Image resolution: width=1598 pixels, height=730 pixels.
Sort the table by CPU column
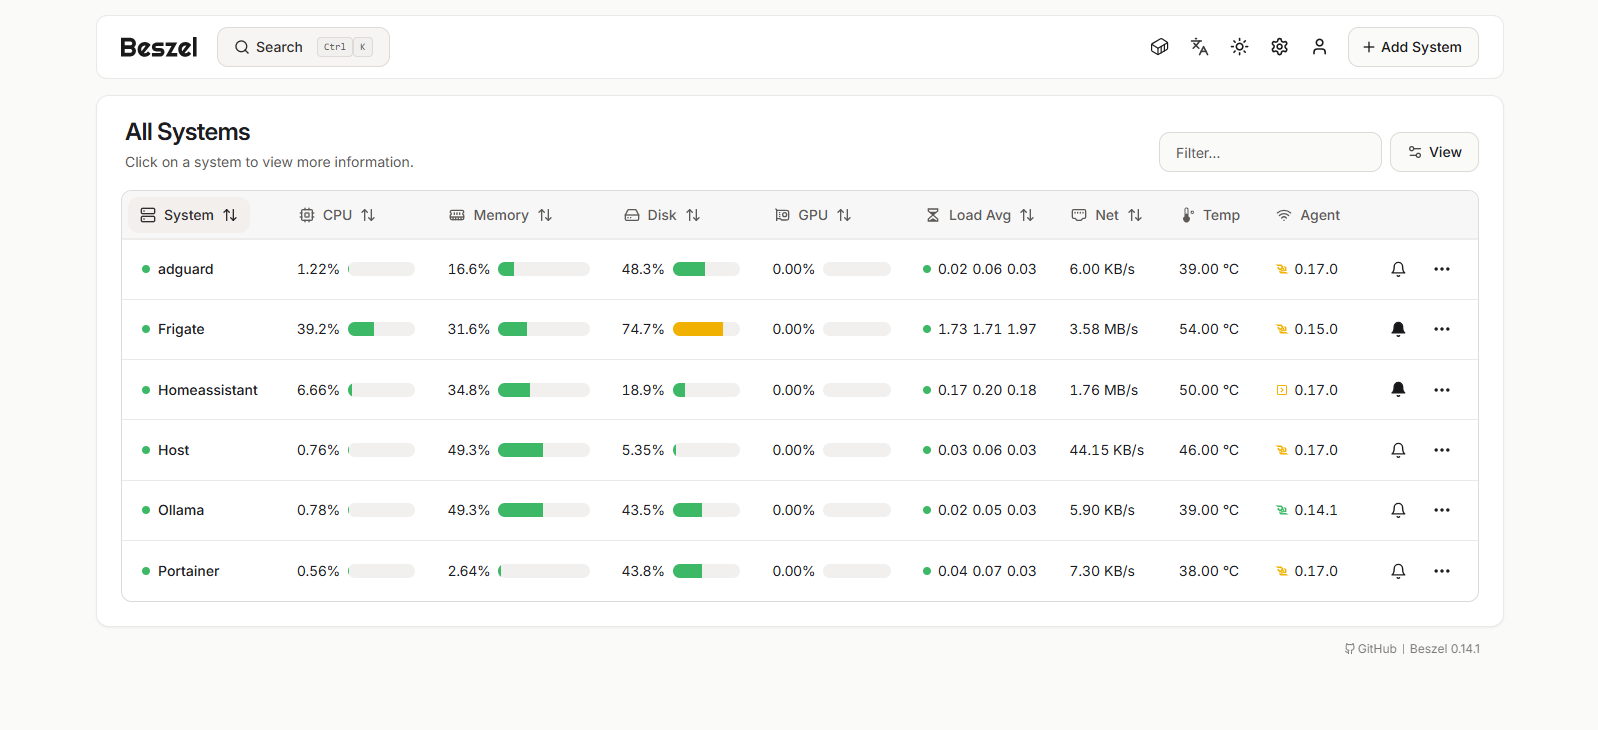337,215
